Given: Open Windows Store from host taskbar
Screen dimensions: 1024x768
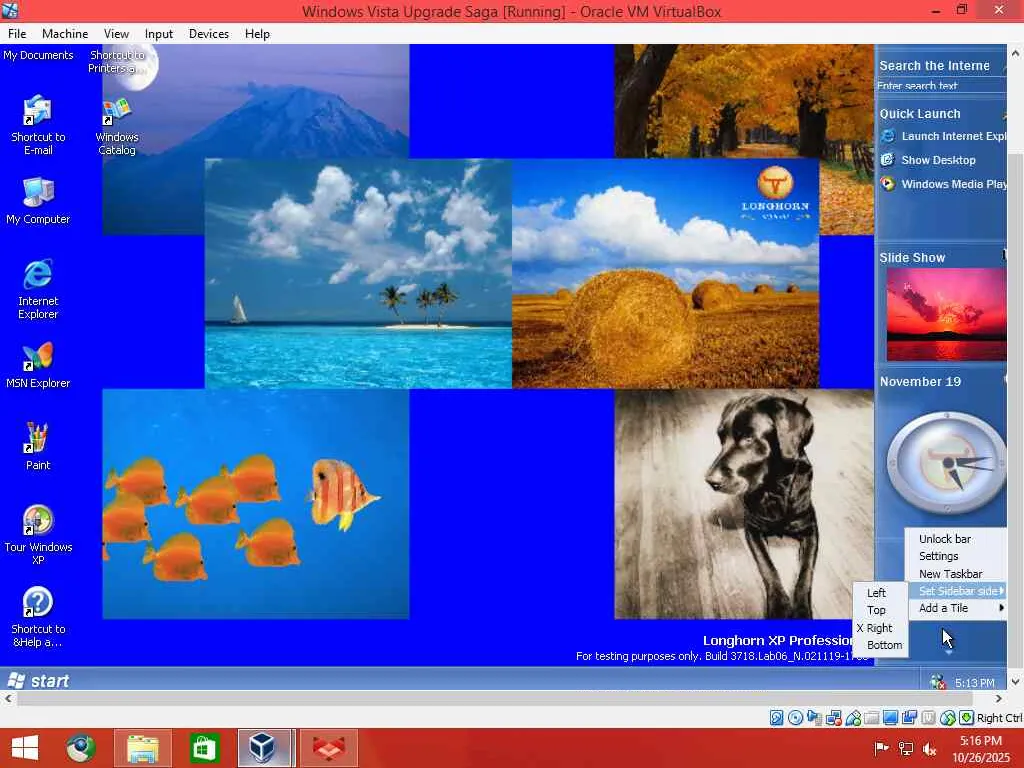Looking at the screenshot, I should click(204, 748).
